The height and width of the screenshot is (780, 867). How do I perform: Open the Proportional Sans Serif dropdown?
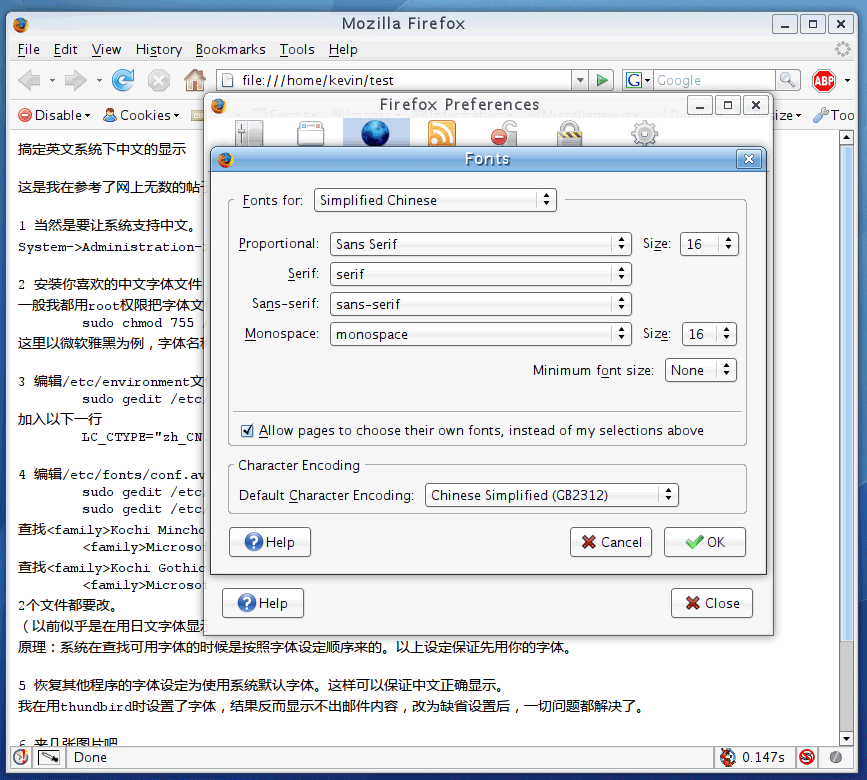[x=480, y=244]
